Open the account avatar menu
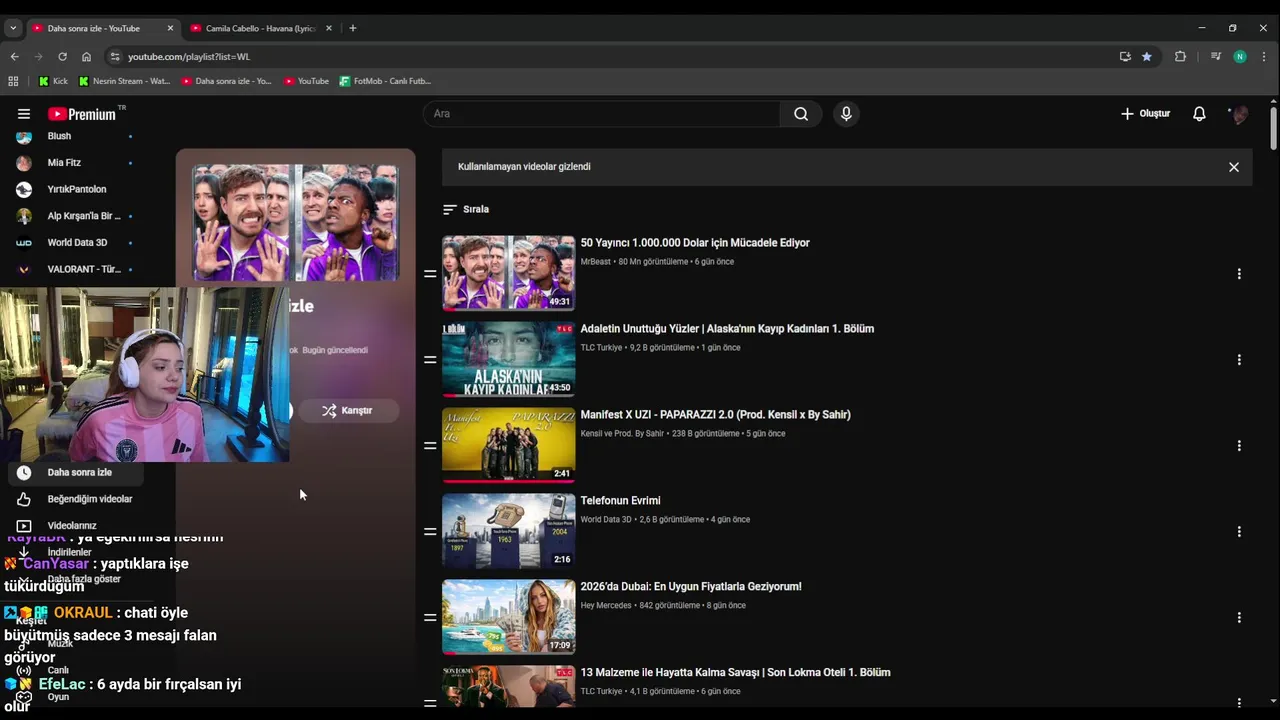The height and width of the screenshot is (720, 1280). (x=1240, y=114)
